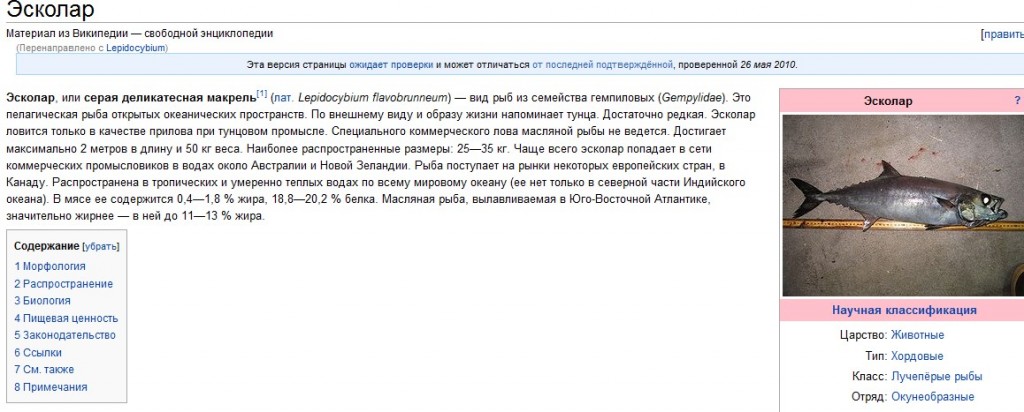Click footnote reference [1]
This screenshot has height=412, width=1024.
(x=261, y=94)
